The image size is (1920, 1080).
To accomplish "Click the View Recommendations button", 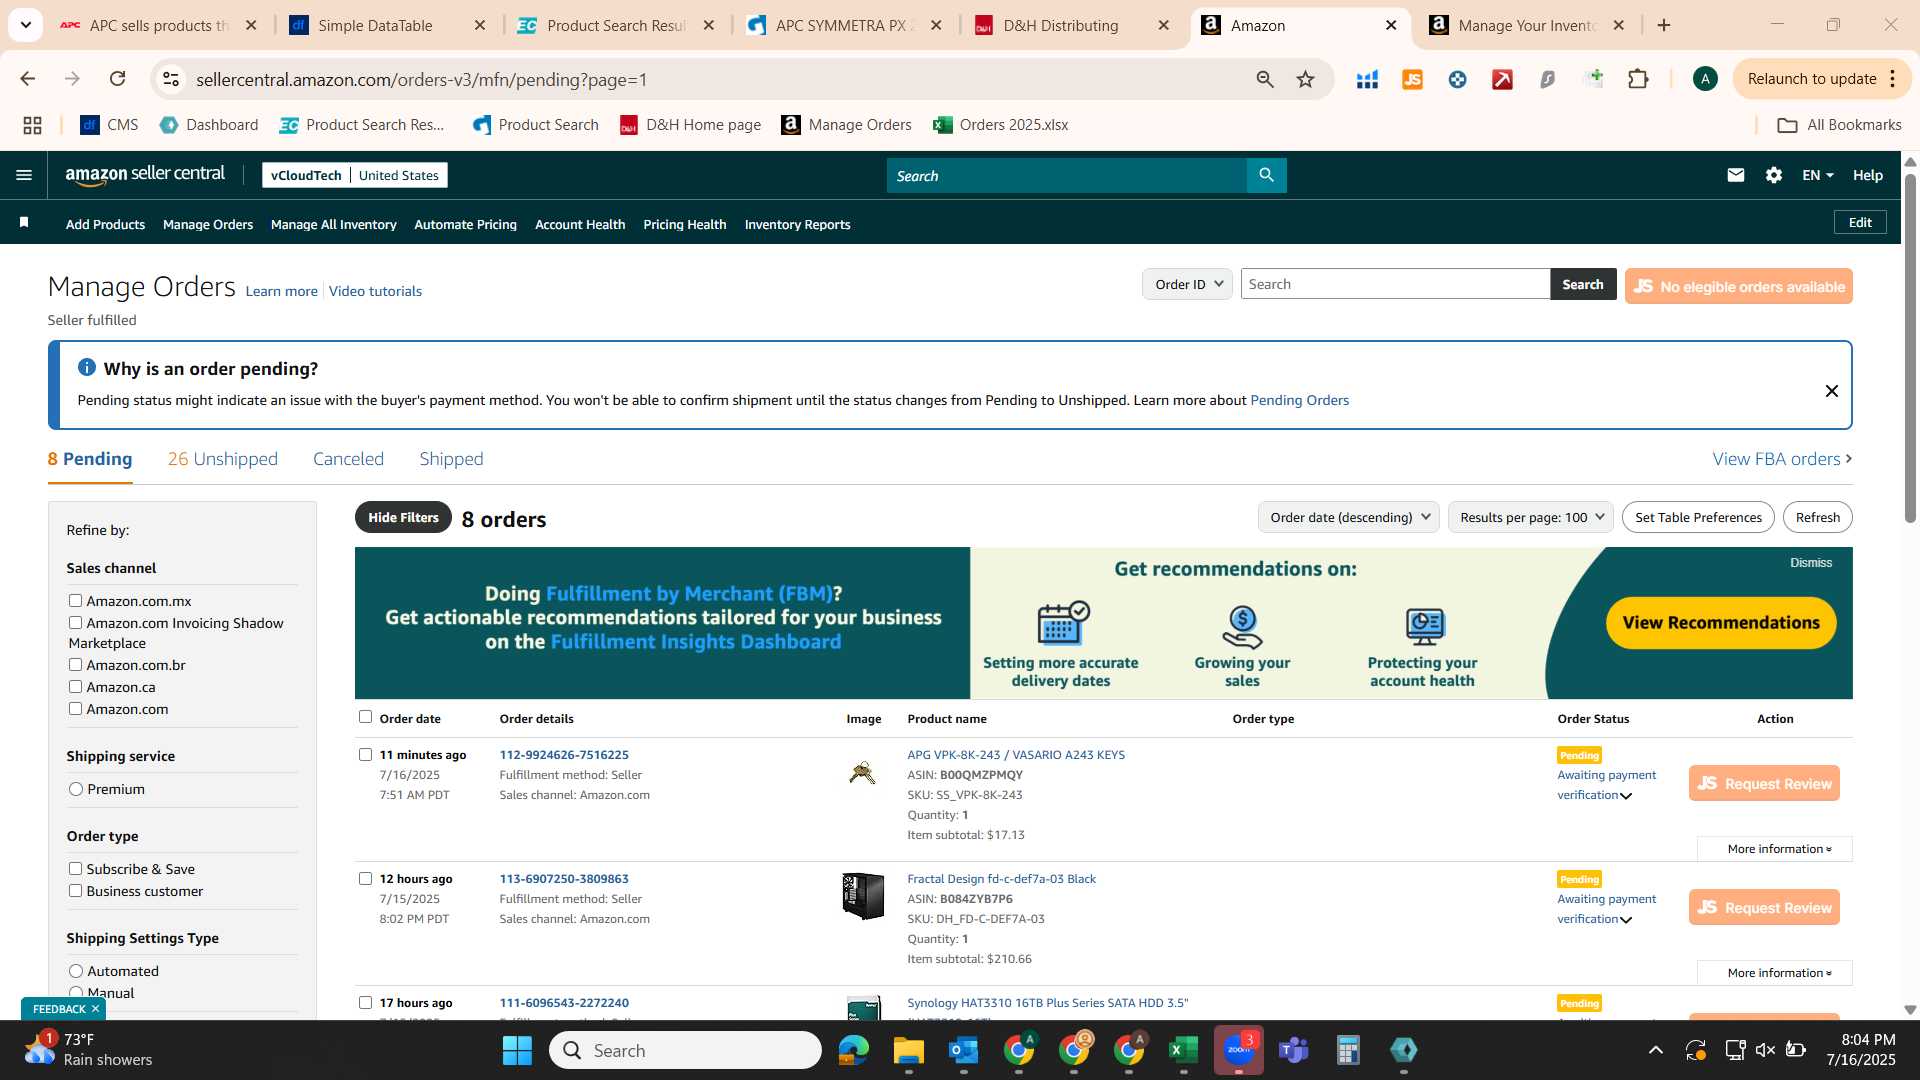I will [x=1721, y=622].
